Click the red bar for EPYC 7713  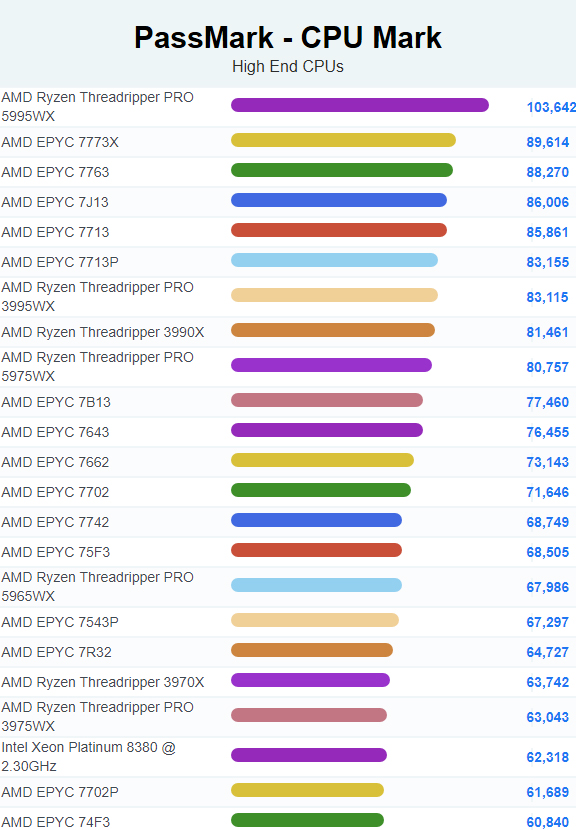point(339,230)
